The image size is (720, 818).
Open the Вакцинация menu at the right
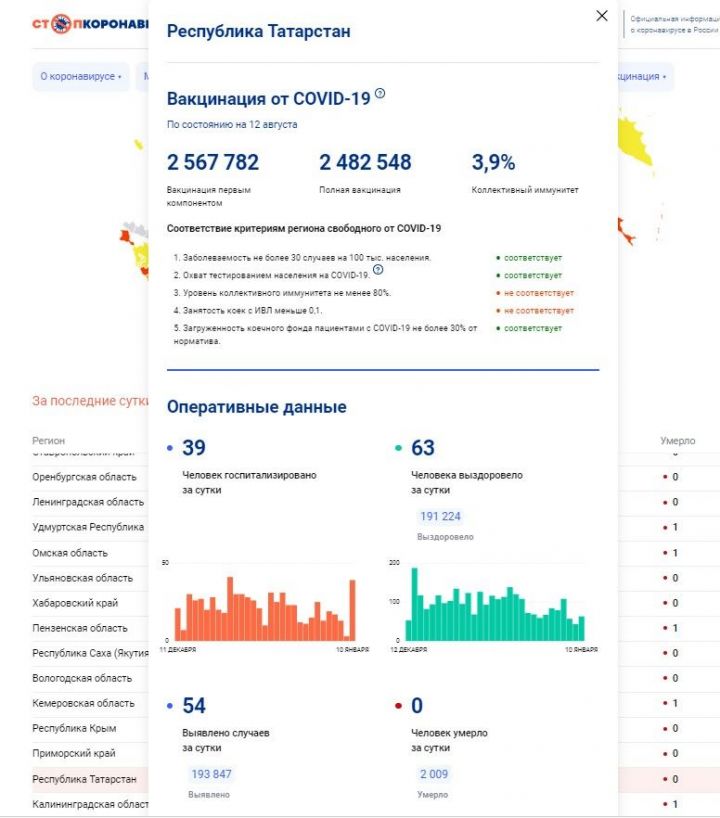click(x=645, y=76)
